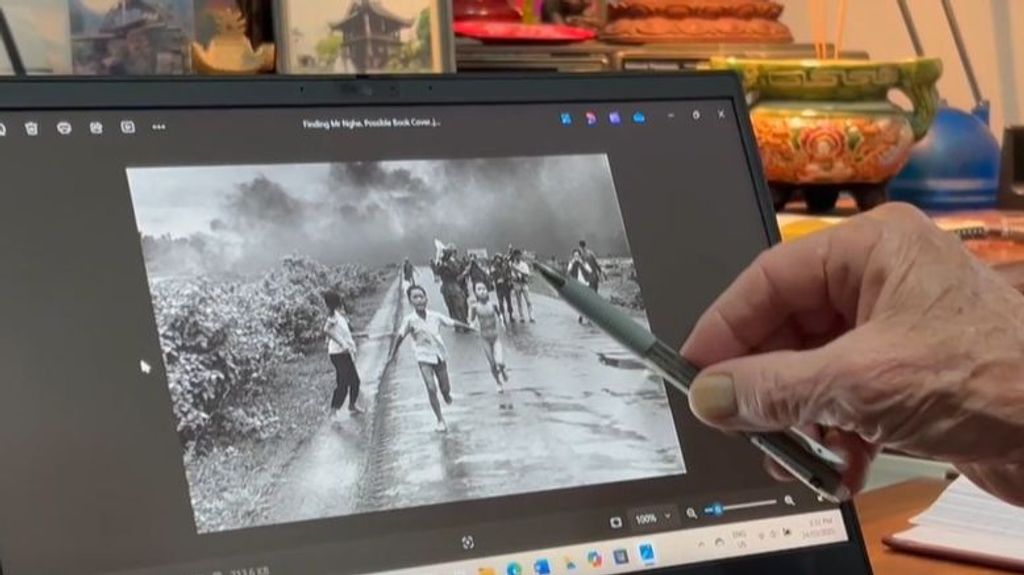Click the blue app icon in title bar

566,118
